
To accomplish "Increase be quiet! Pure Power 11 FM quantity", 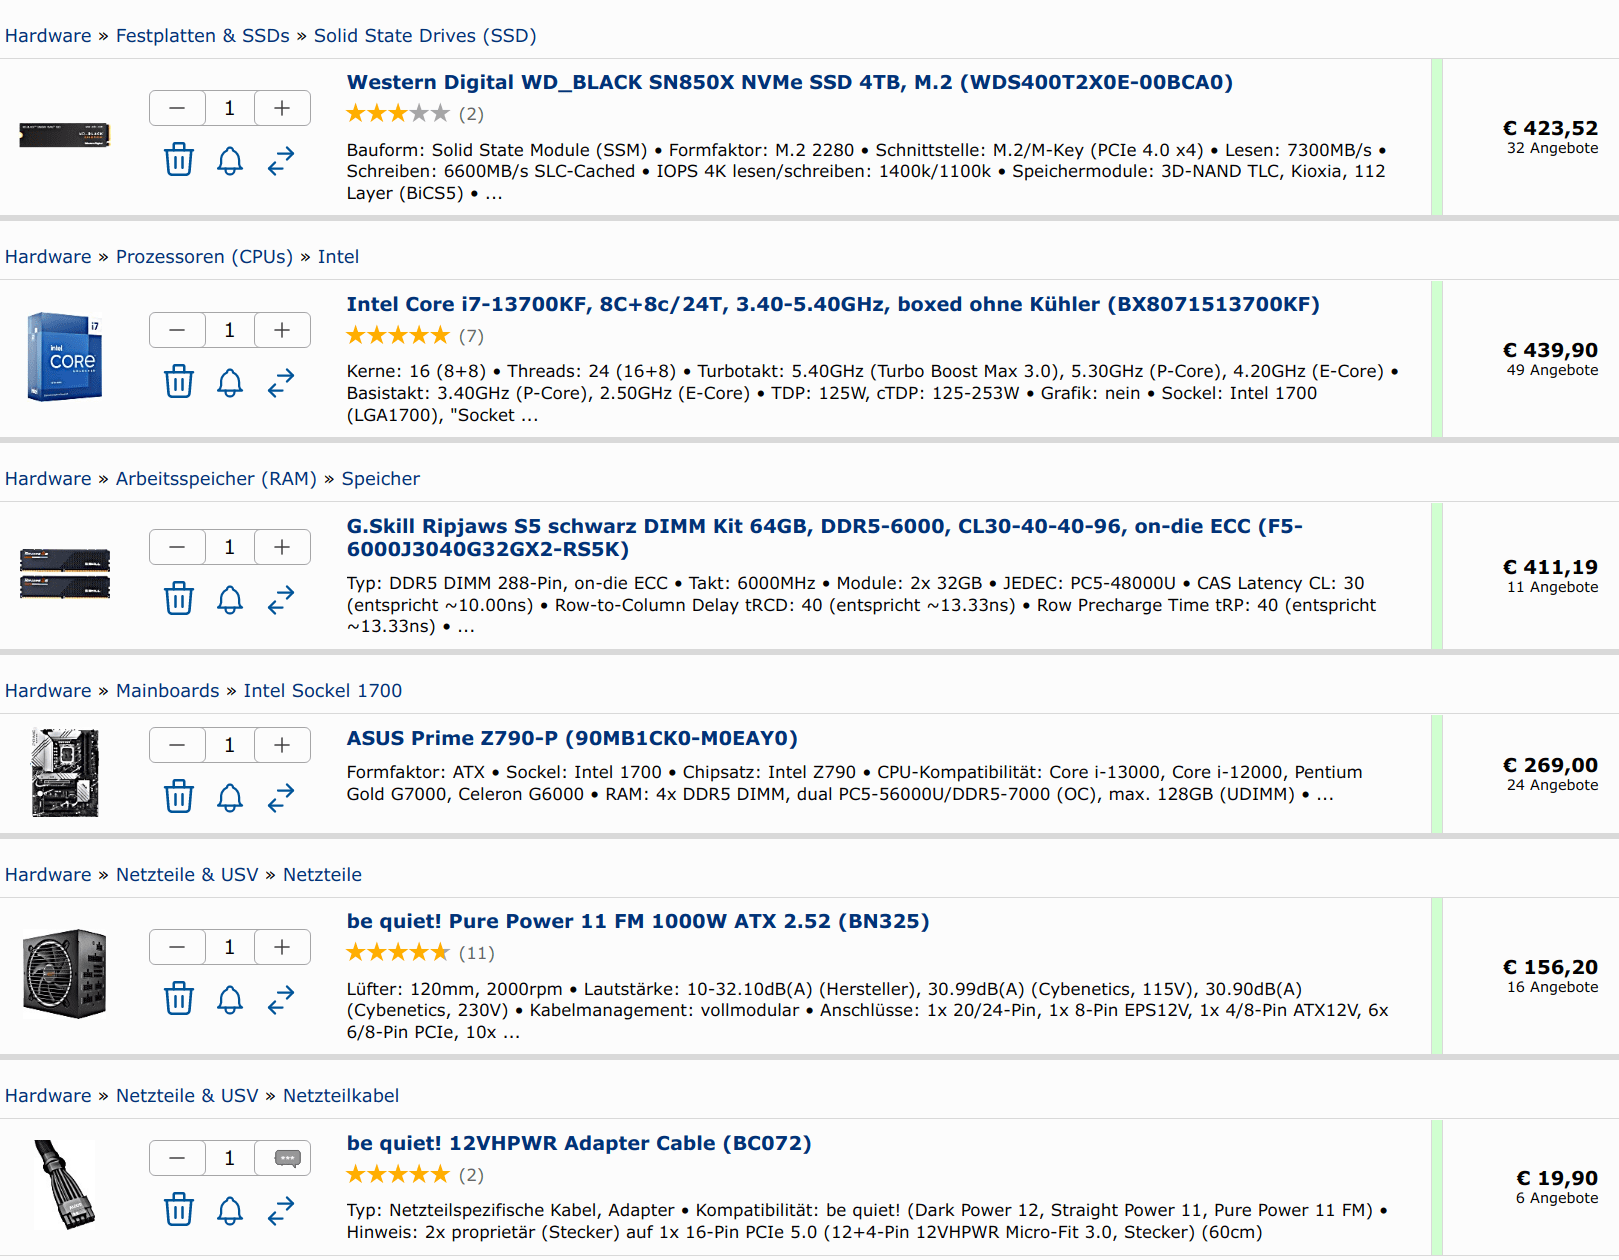I will coord(283,947).
